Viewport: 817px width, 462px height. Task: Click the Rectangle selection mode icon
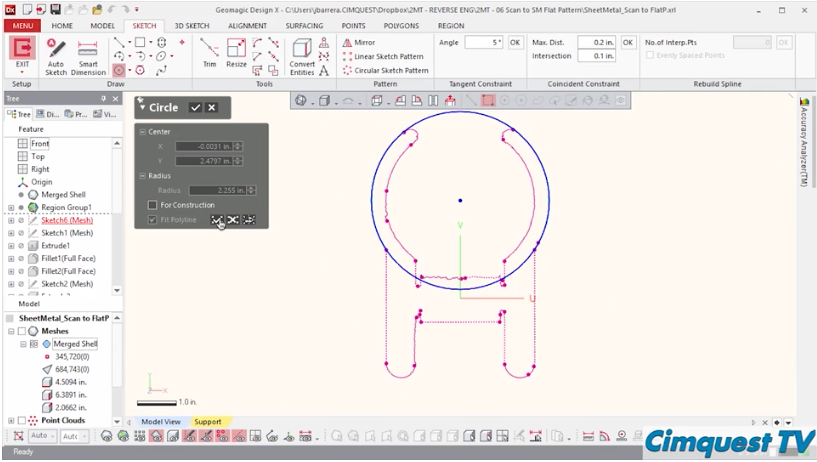click(x=488, y=101)
